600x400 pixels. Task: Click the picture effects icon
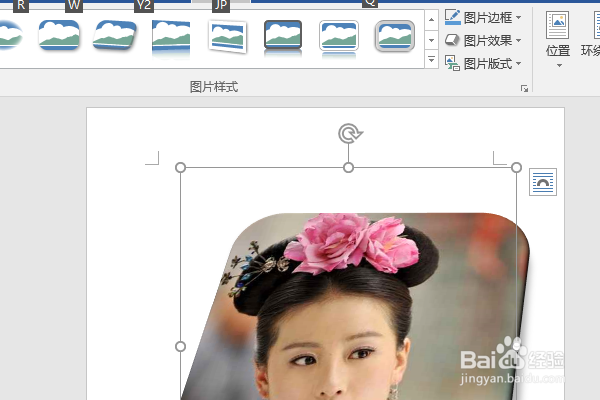pos(452,40)
